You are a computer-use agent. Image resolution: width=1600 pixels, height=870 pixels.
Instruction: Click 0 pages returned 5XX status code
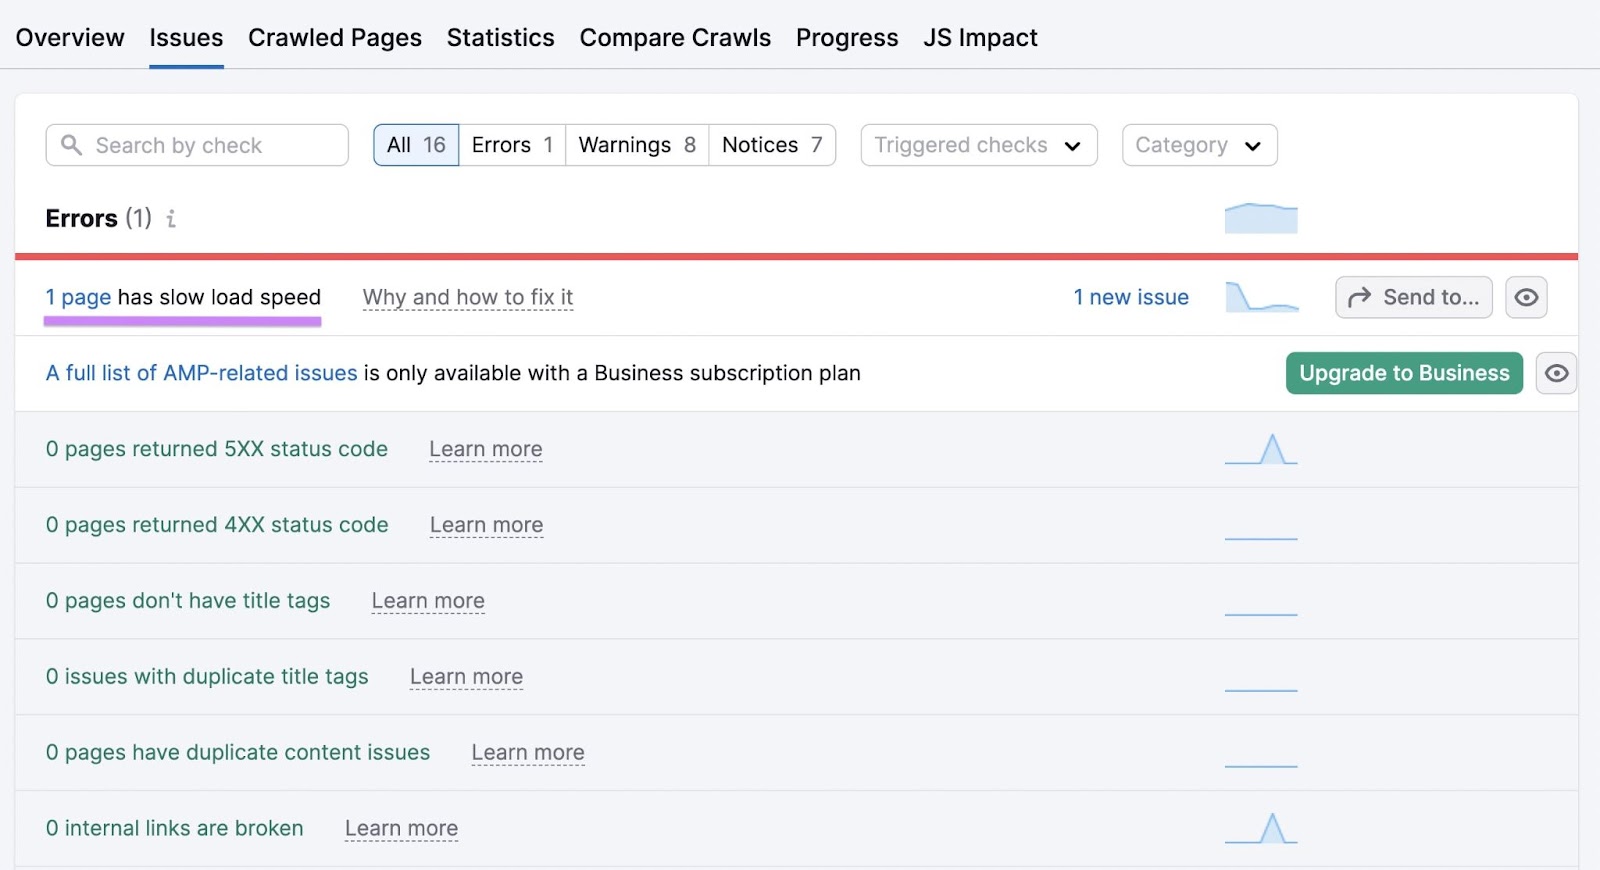pos(217,449)
